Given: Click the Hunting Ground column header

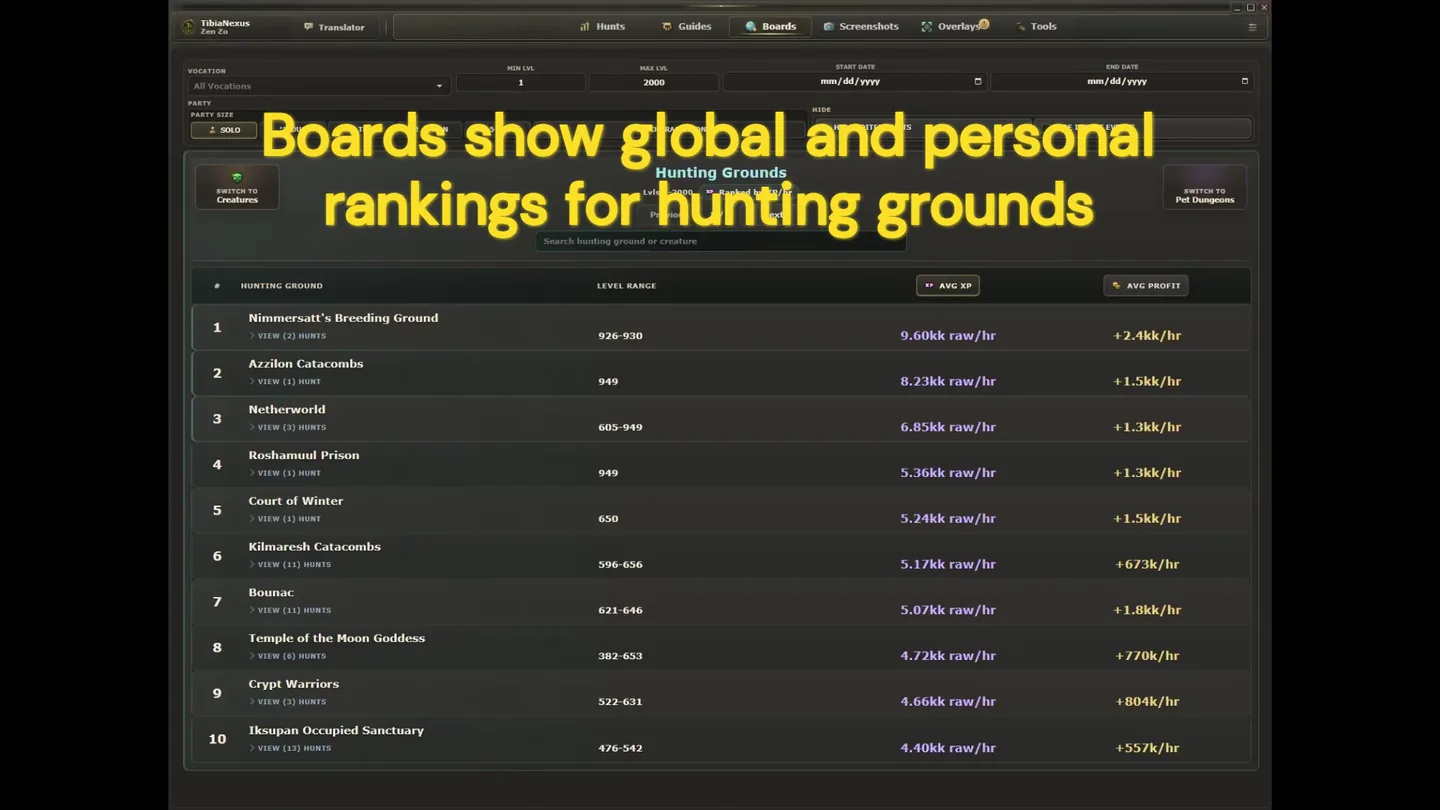Looking at the screenshot, I should point(281,286).
